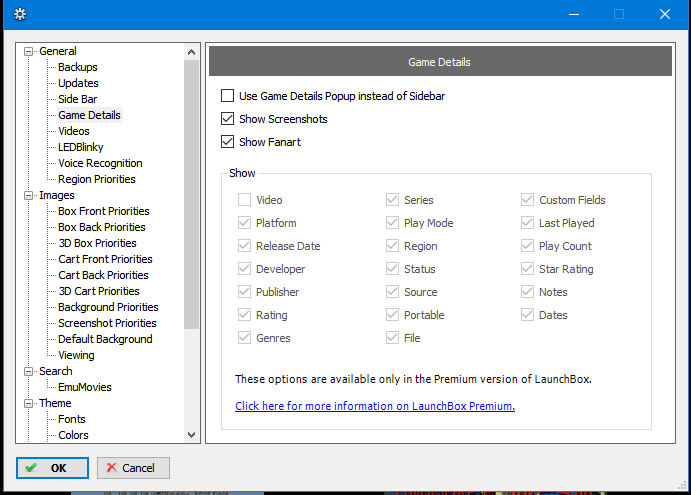The width and height of the screenshot is (691, 495).
Task: Select Updates in the settings tree
Action: 78,83
